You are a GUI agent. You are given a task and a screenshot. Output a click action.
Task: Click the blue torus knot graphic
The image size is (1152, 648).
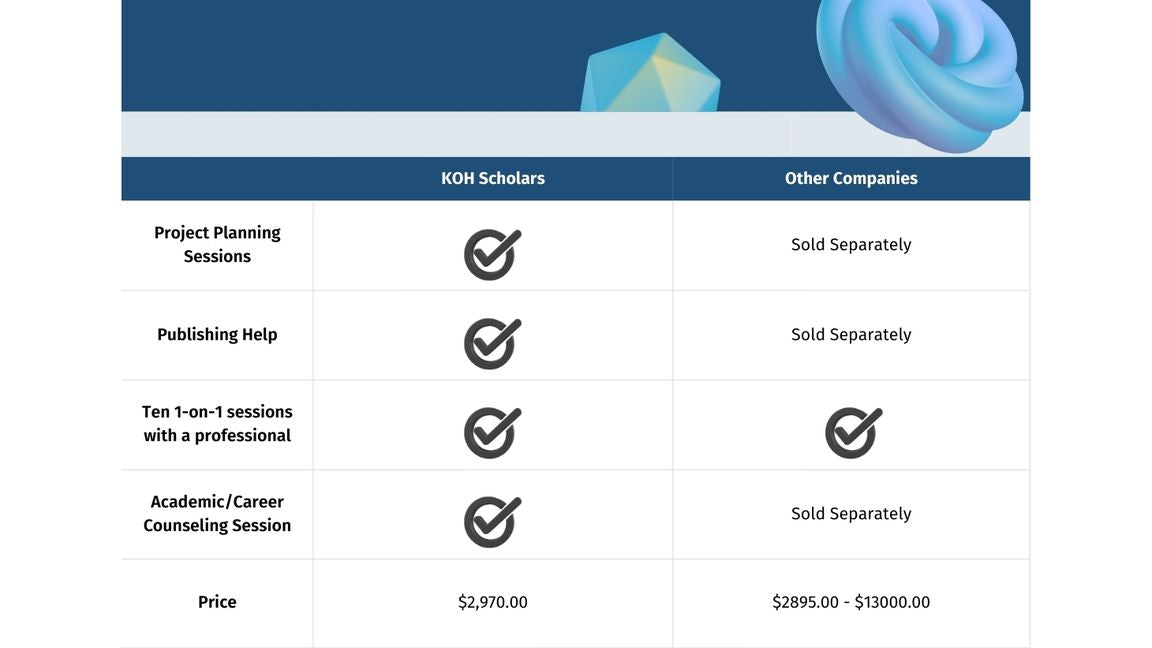(x=922, y=70)
